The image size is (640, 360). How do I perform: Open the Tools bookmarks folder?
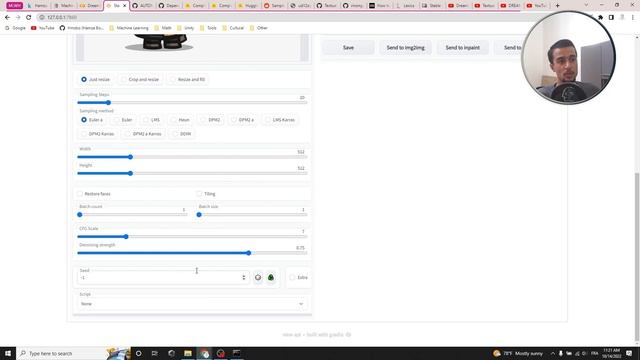208,28
